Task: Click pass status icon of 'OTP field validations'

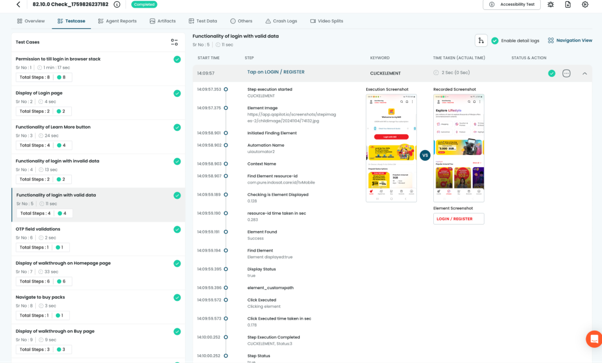Action: point(177,229)
